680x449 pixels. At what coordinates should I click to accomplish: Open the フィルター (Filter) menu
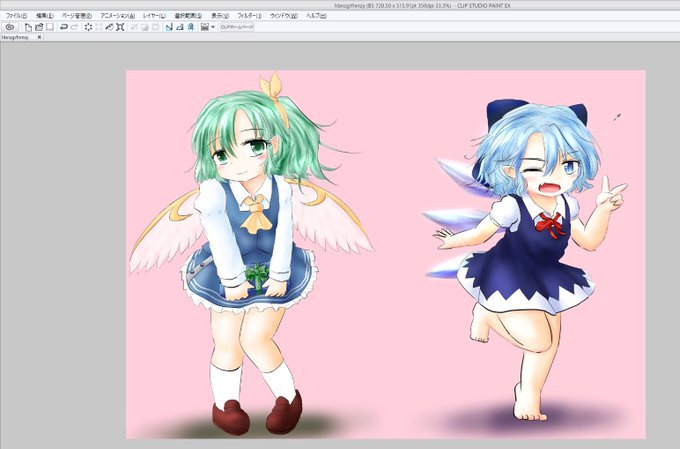click(249, 16)
